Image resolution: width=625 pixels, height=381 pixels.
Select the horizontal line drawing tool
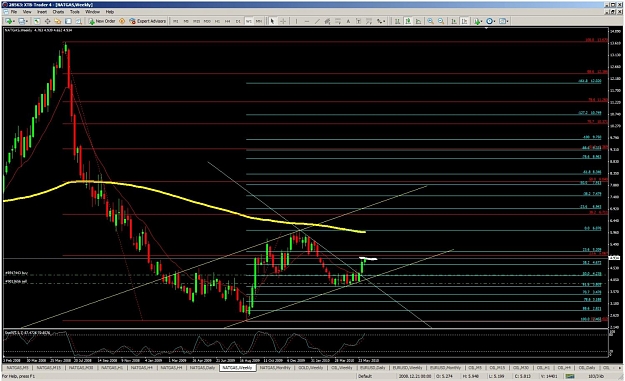307,21
